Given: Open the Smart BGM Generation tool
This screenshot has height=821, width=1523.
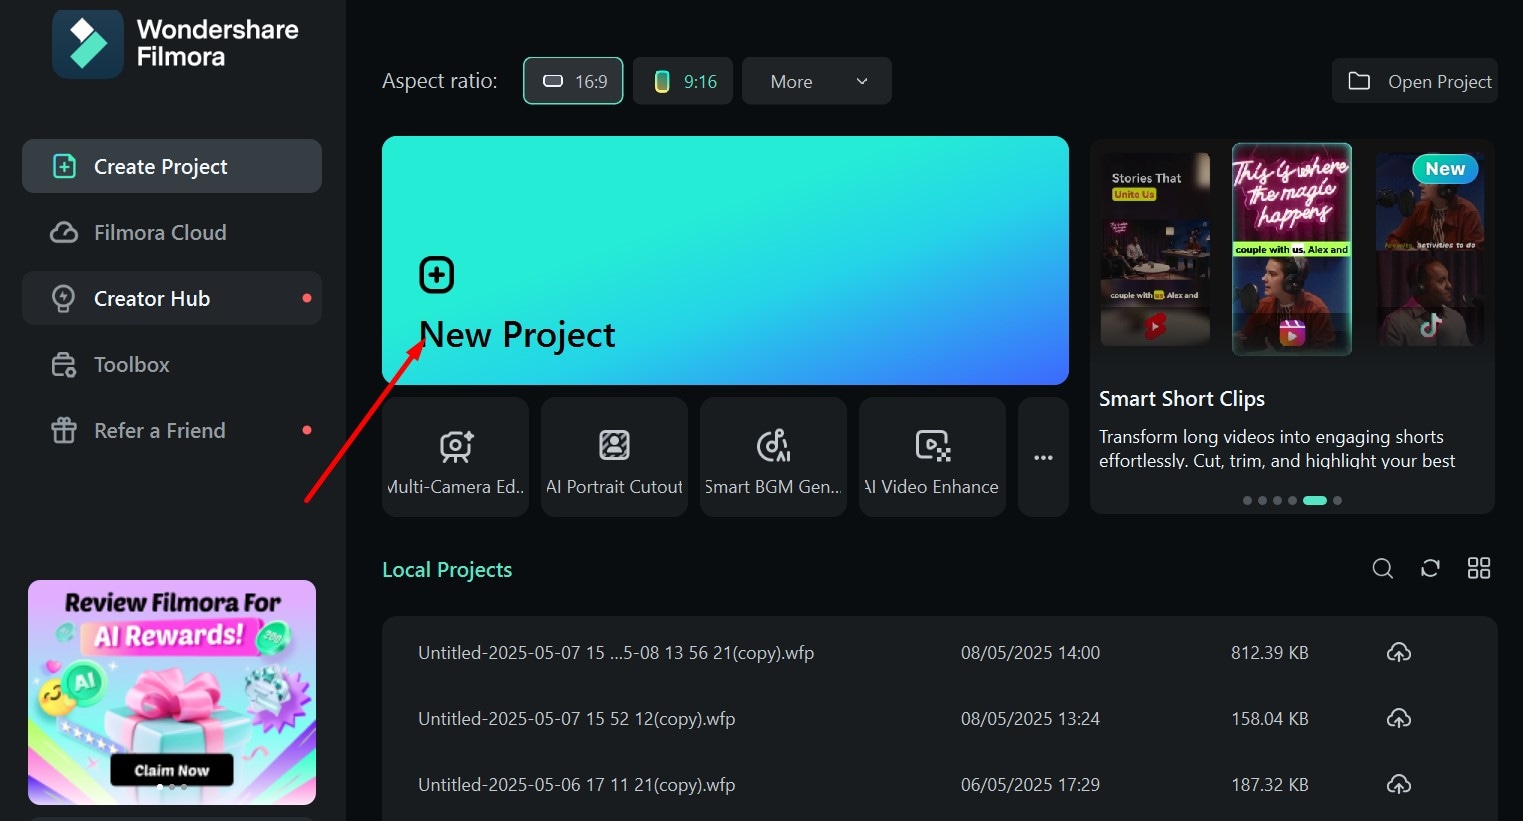Looking at the screenshot, I should (773, 457).
